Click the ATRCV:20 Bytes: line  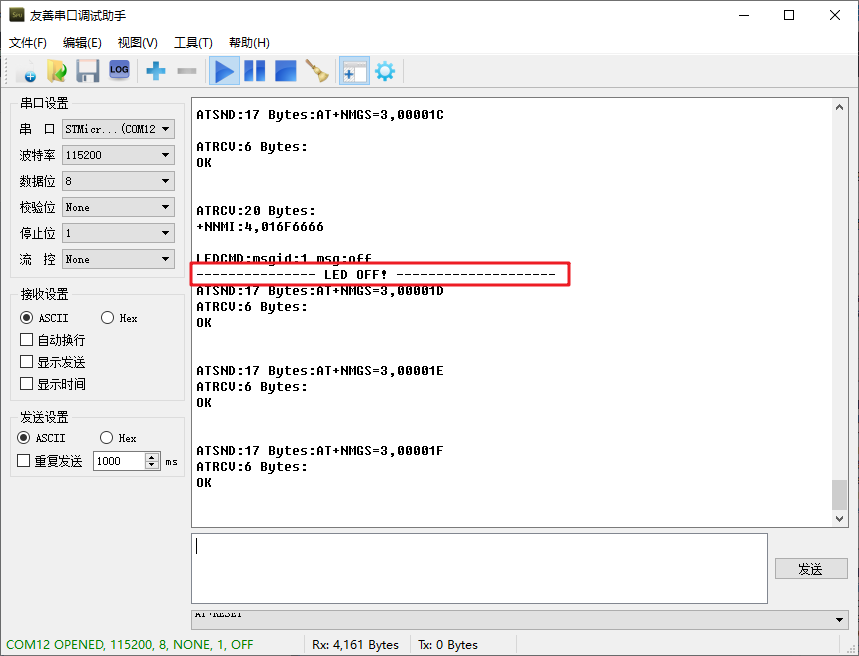(x=256, y=210)
